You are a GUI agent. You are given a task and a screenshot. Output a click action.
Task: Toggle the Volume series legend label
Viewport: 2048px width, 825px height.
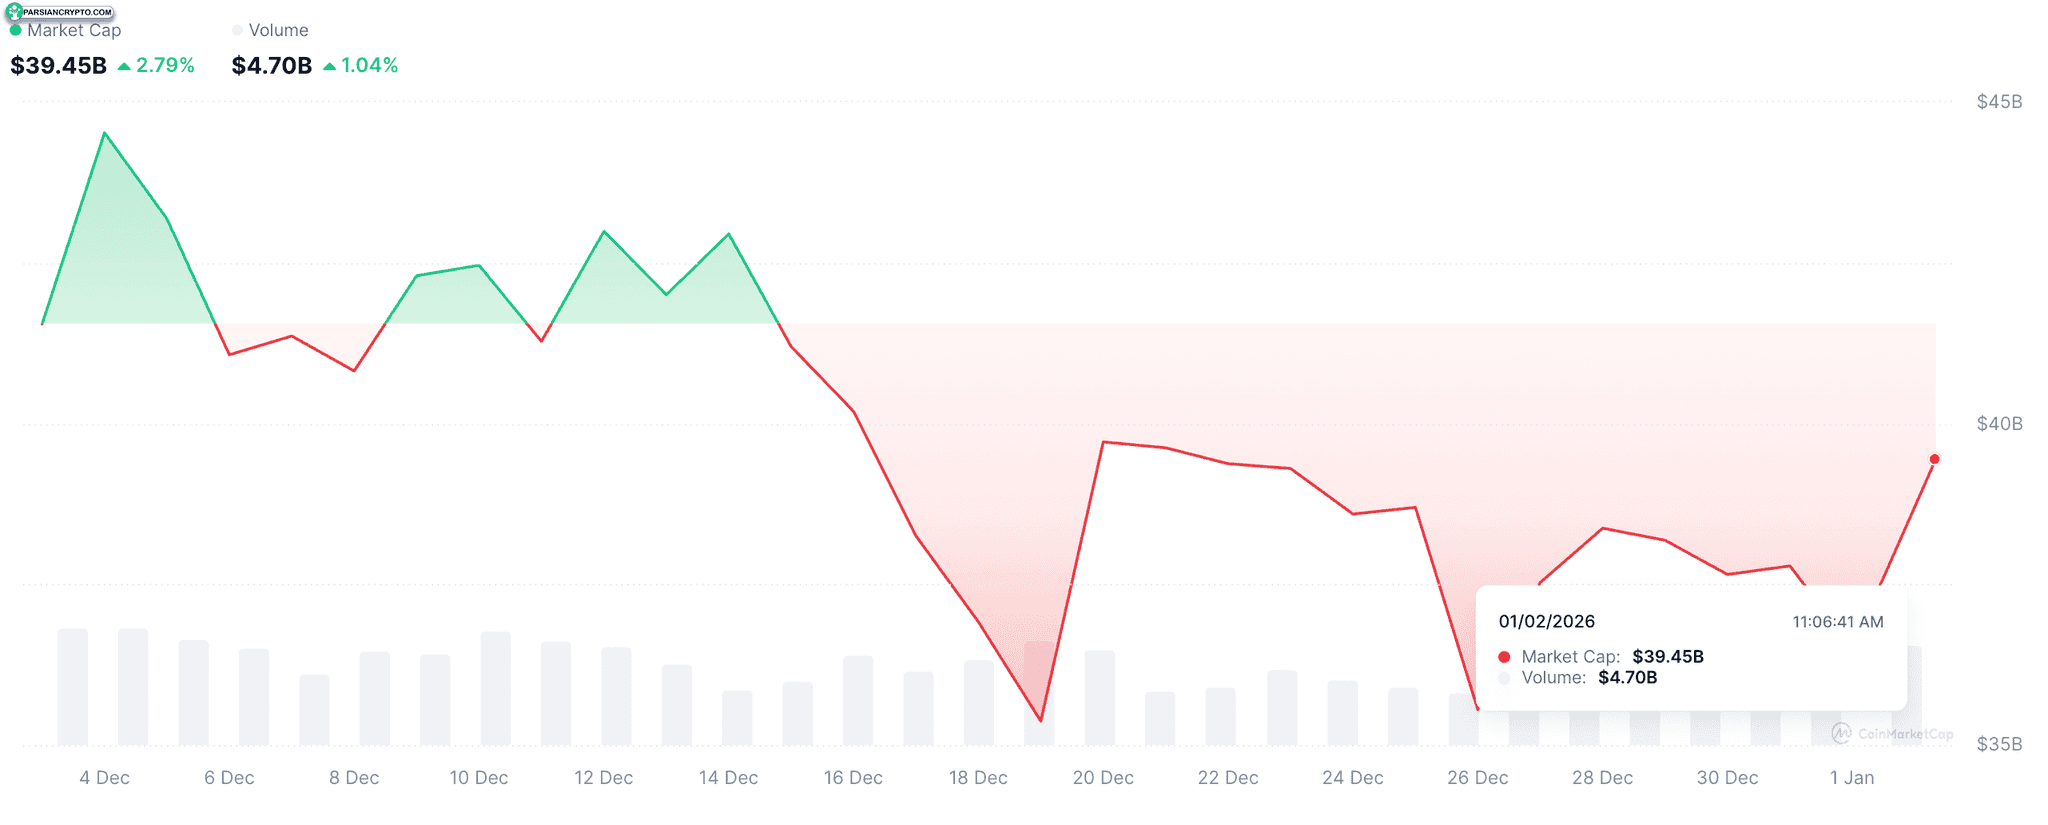[278, 31]
